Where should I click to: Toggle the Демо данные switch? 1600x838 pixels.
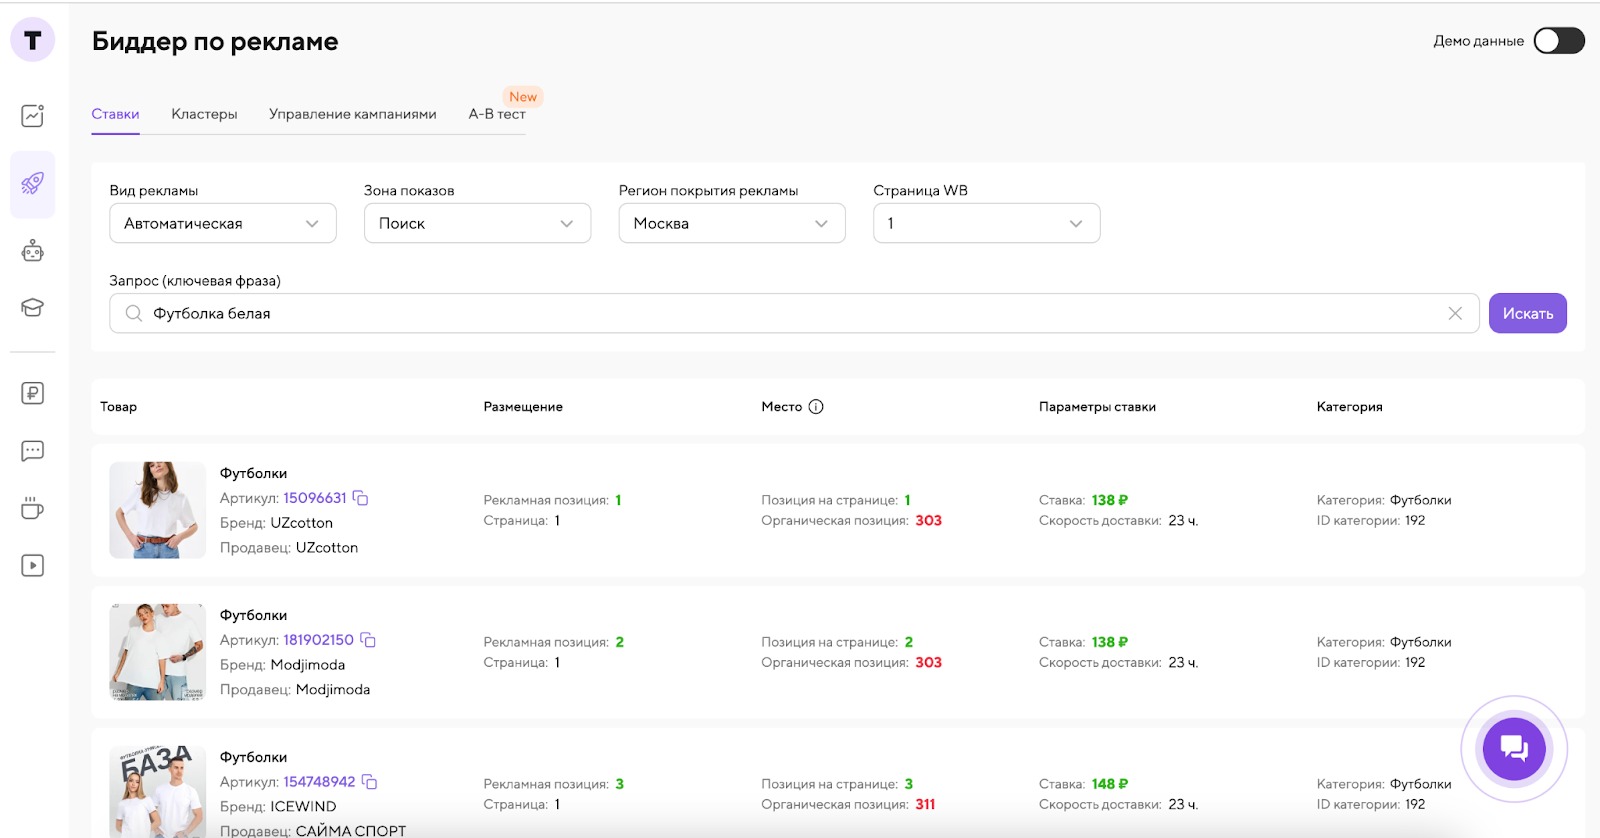pos(1558,41)
